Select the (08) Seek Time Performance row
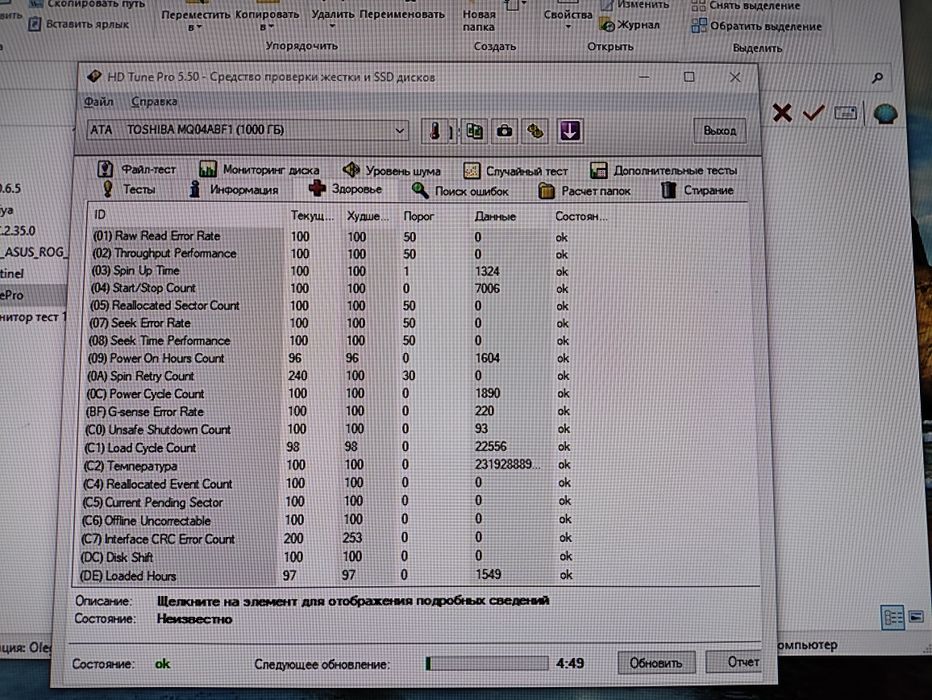 (329, 340)
